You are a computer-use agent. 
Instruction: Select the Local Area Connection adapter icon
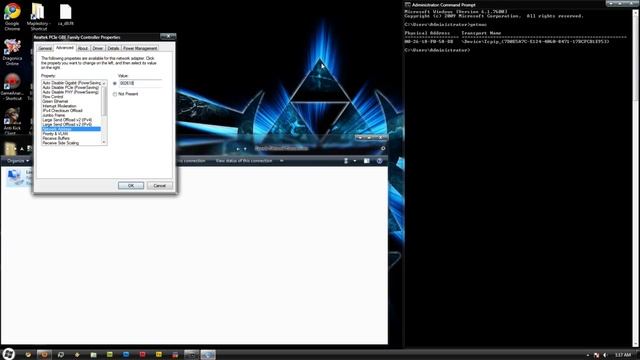15,178
